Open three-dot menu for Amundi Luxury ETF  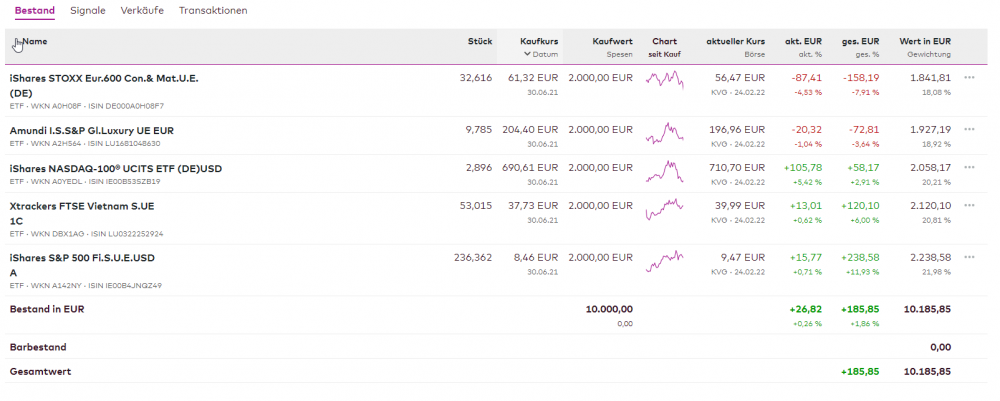pos(968,129)
